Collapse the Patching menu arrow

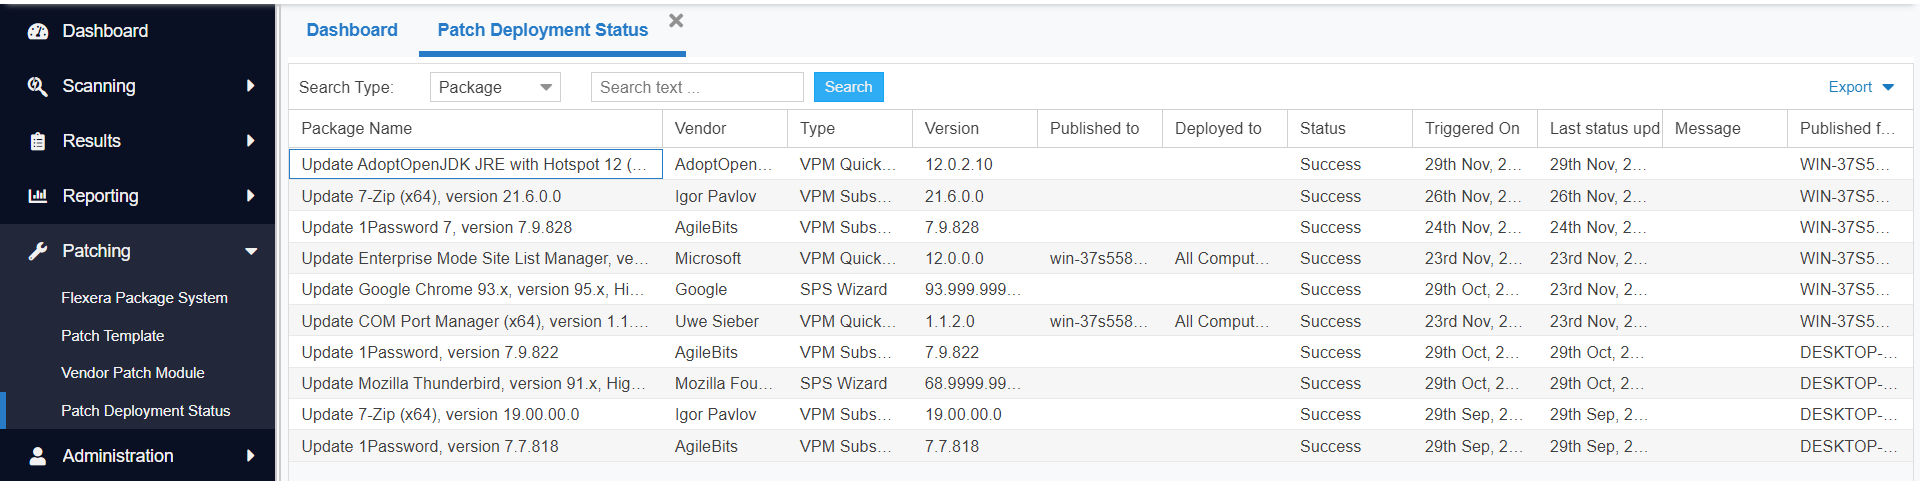pos(251,251)
